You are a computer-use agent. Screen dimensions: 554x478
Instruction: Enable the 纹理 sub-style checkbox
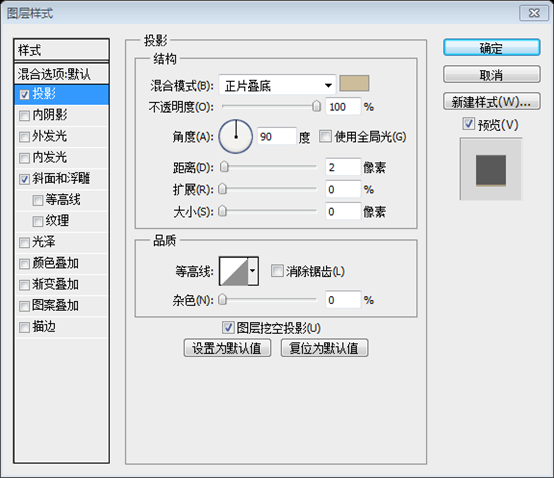[37, 222]
